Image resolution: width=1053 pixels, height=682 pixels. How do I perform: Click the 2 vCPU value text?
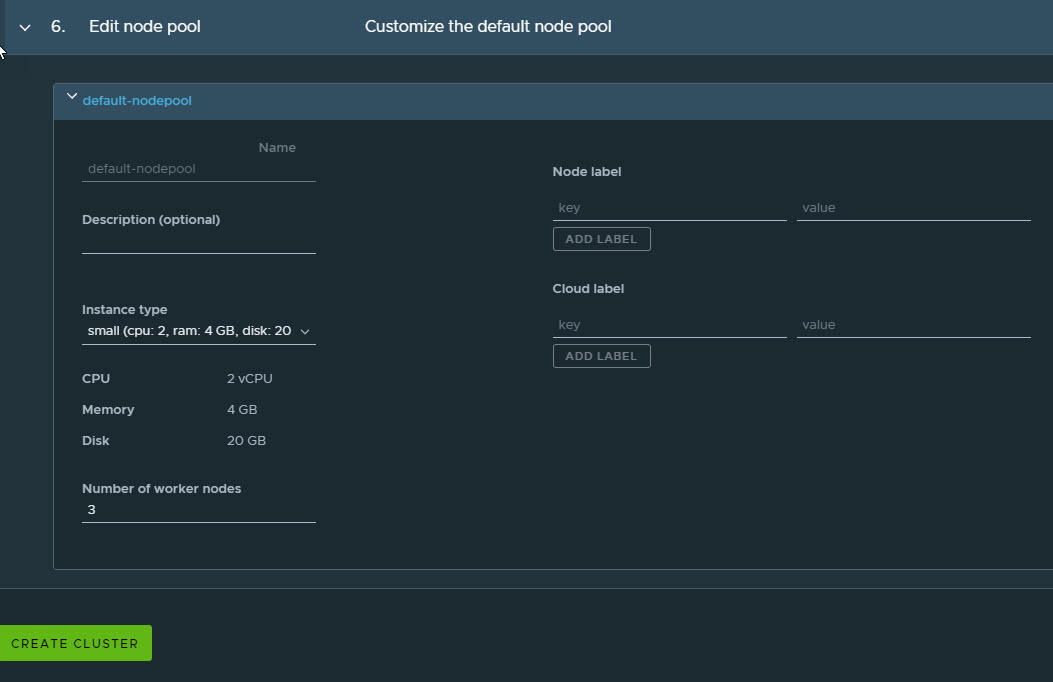[x=250, y=379]
